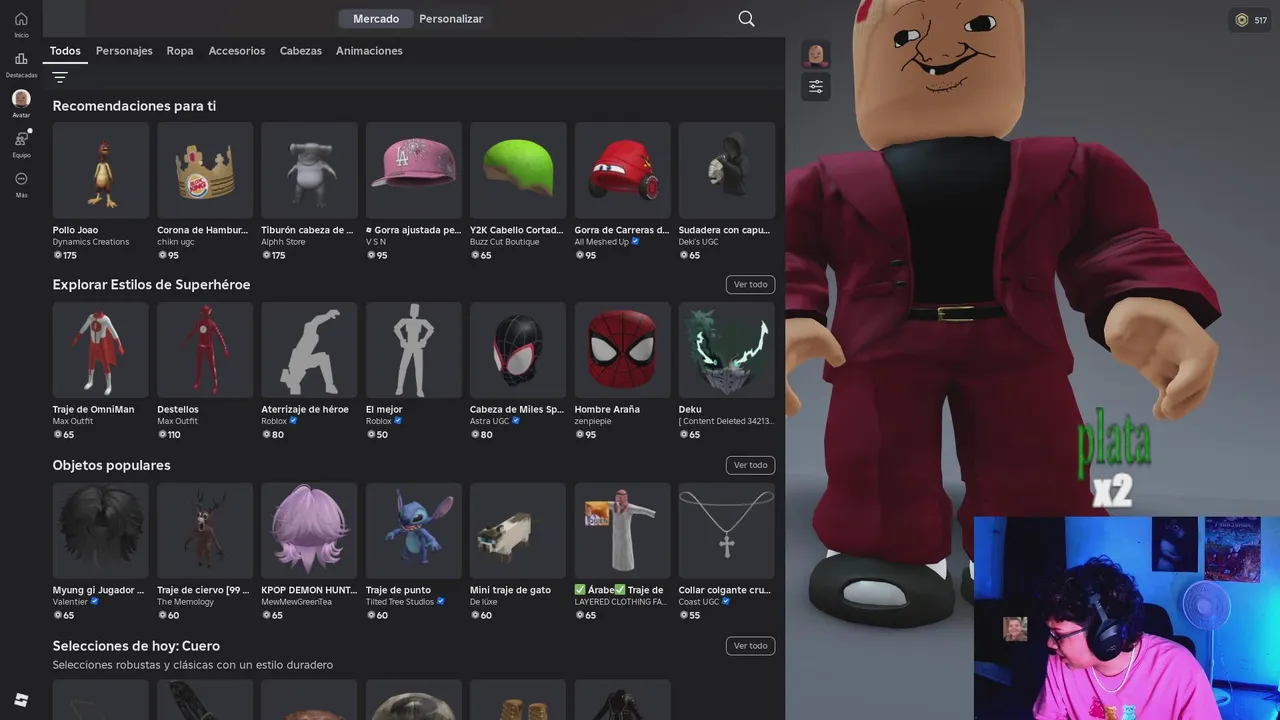The image size is (1280, 720).
Task: Select the Todos tab
Action: 65,51
